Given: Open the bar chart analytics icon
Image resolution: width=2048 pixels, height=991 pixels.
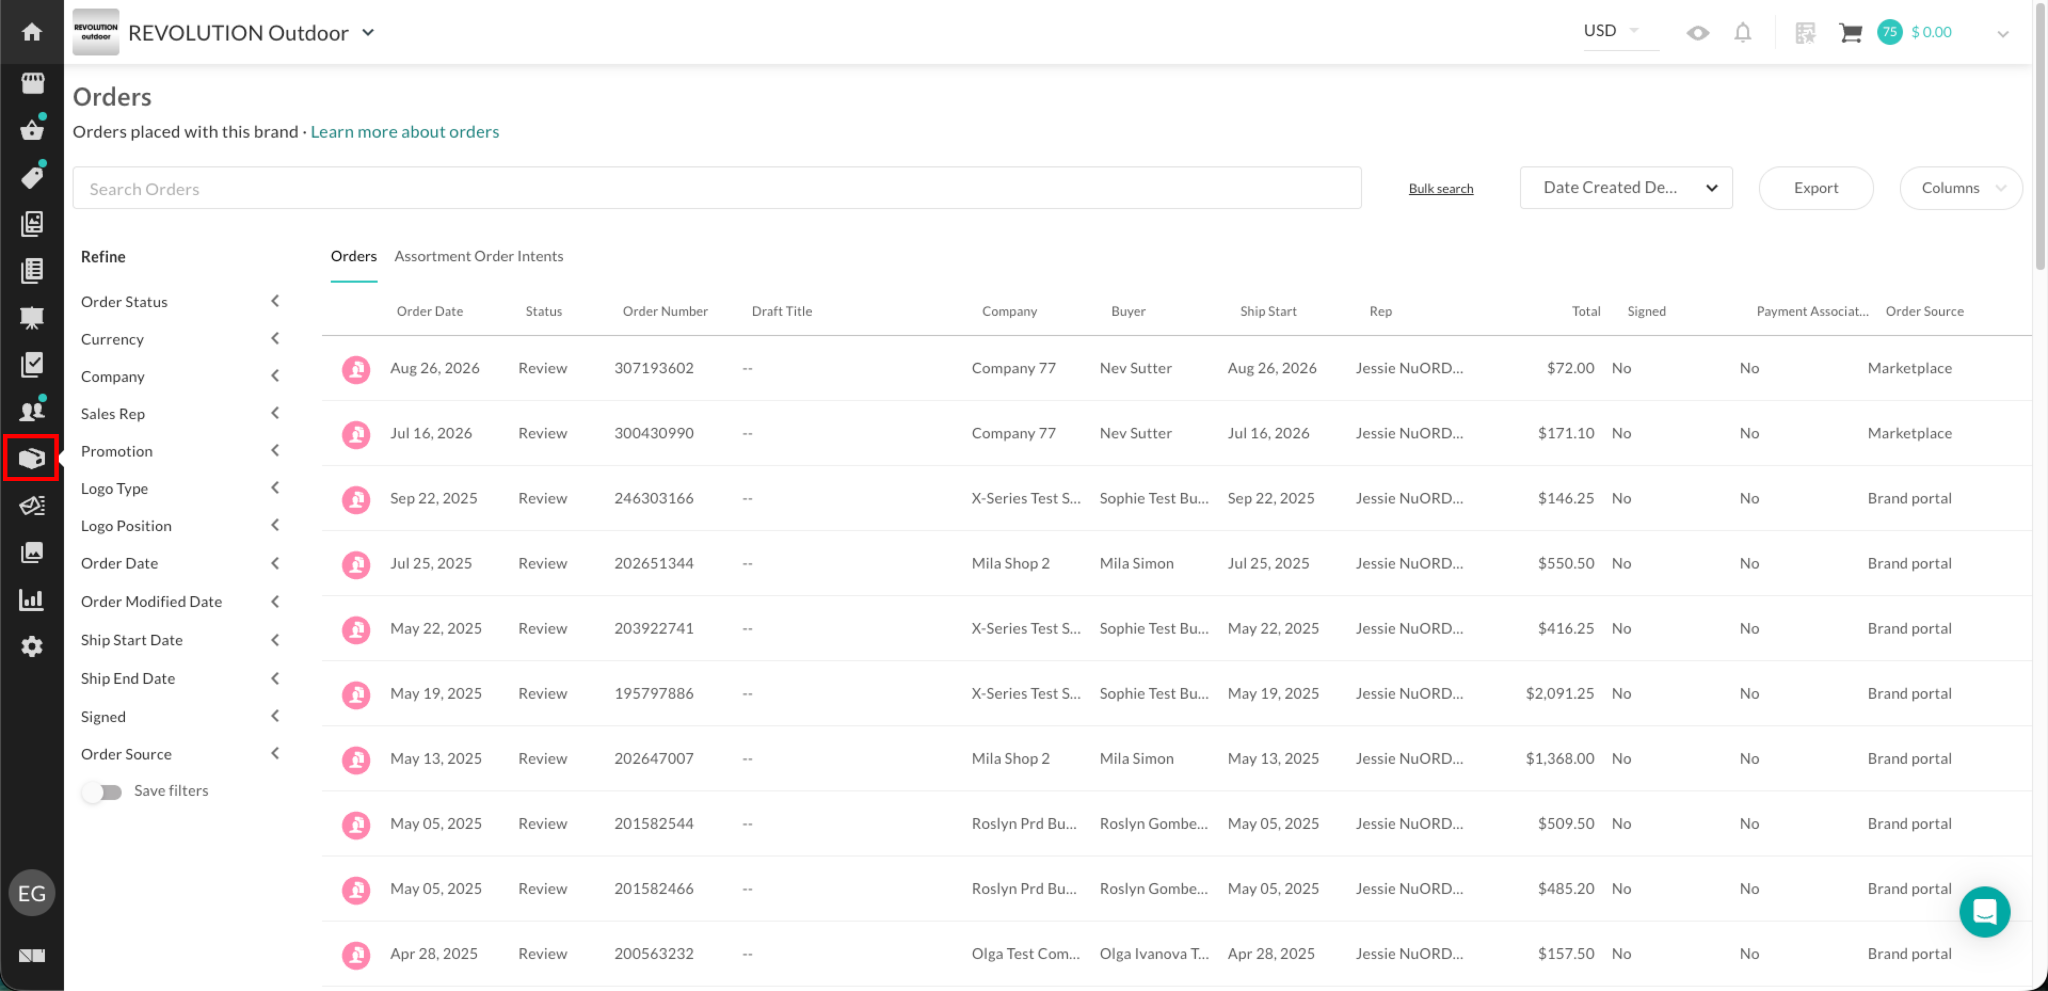Looking at the screenshot, I should point(32,599).
